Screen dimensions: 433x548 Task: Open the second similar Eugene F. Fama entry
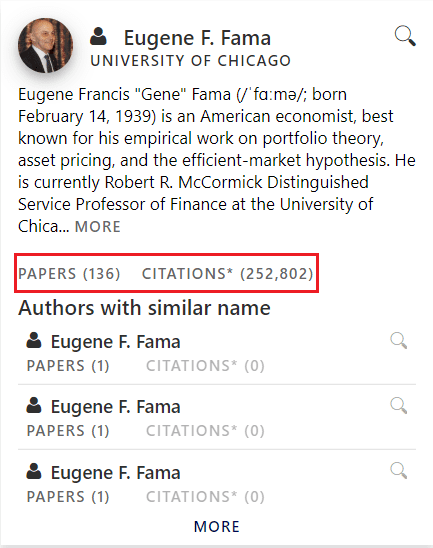tap(116, 406)
